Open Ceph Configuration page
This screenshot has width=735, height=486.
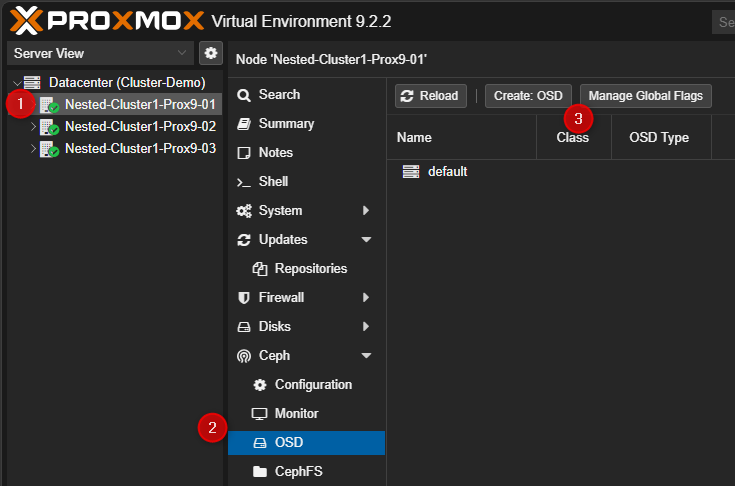tap(307, 385)
